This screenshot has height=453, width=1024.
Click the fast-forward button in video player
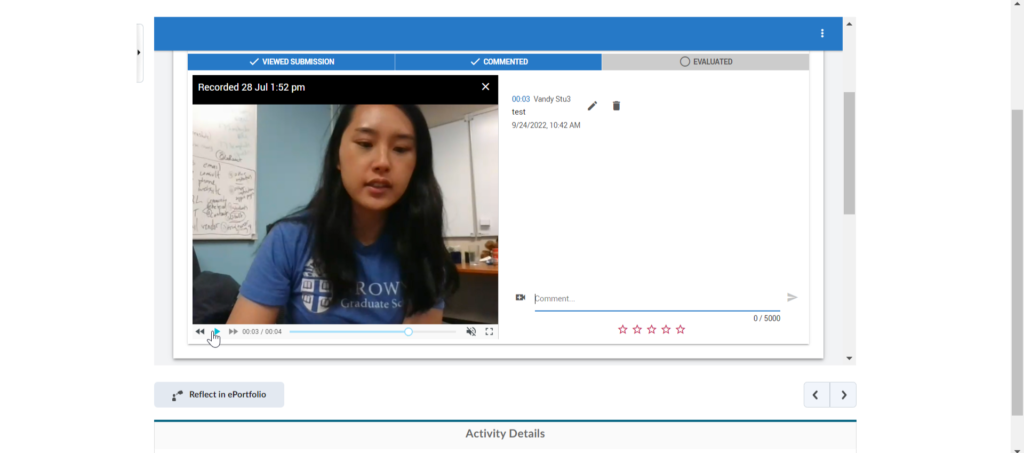click(233, 331)
